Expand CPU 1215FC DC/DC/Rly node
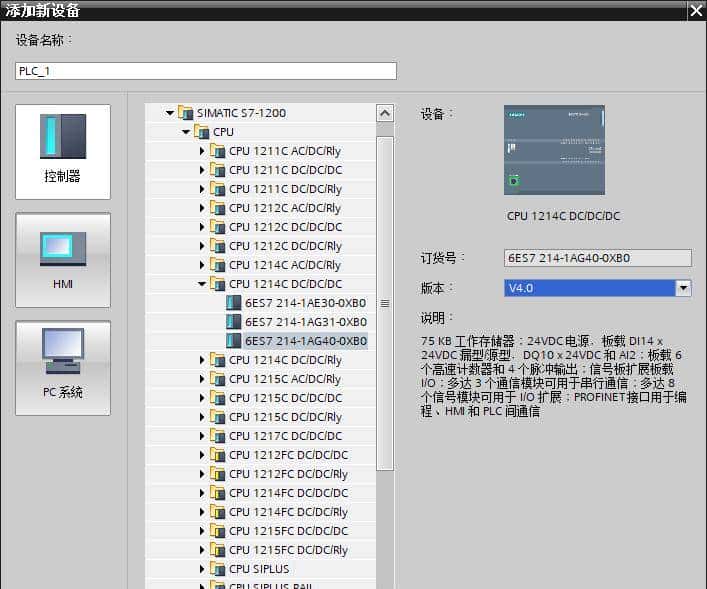The image size is (707, 589). (202, 550)
